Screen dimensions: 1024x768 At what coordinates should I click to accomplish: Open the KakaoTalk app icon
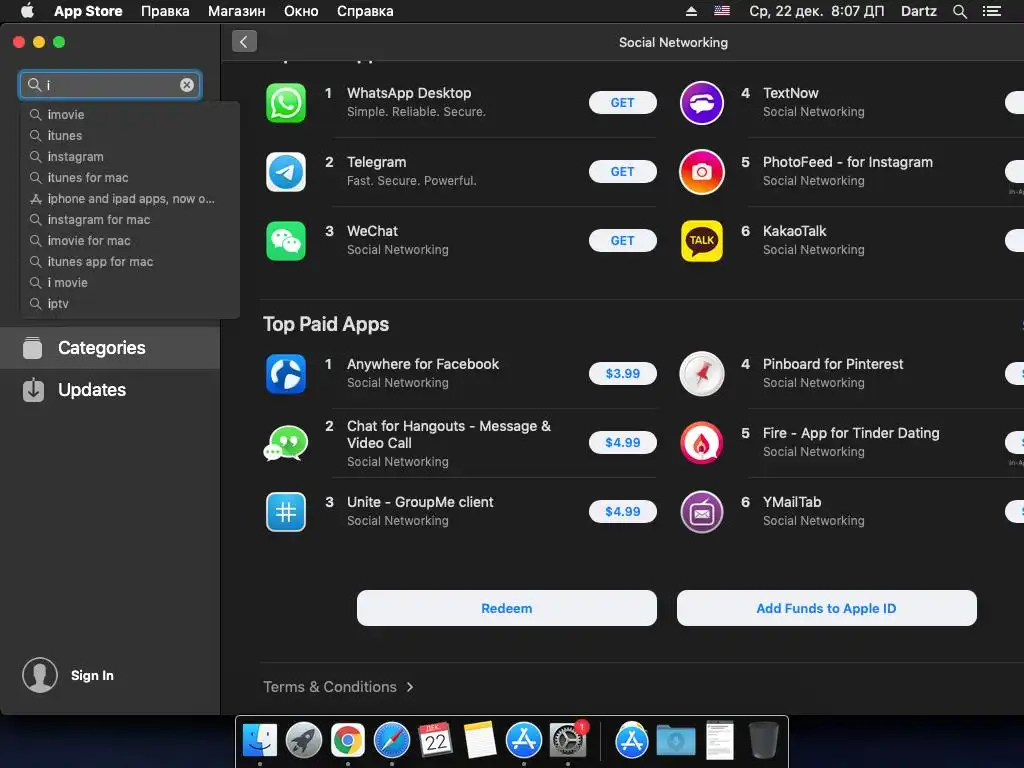[x=701, y=241]
